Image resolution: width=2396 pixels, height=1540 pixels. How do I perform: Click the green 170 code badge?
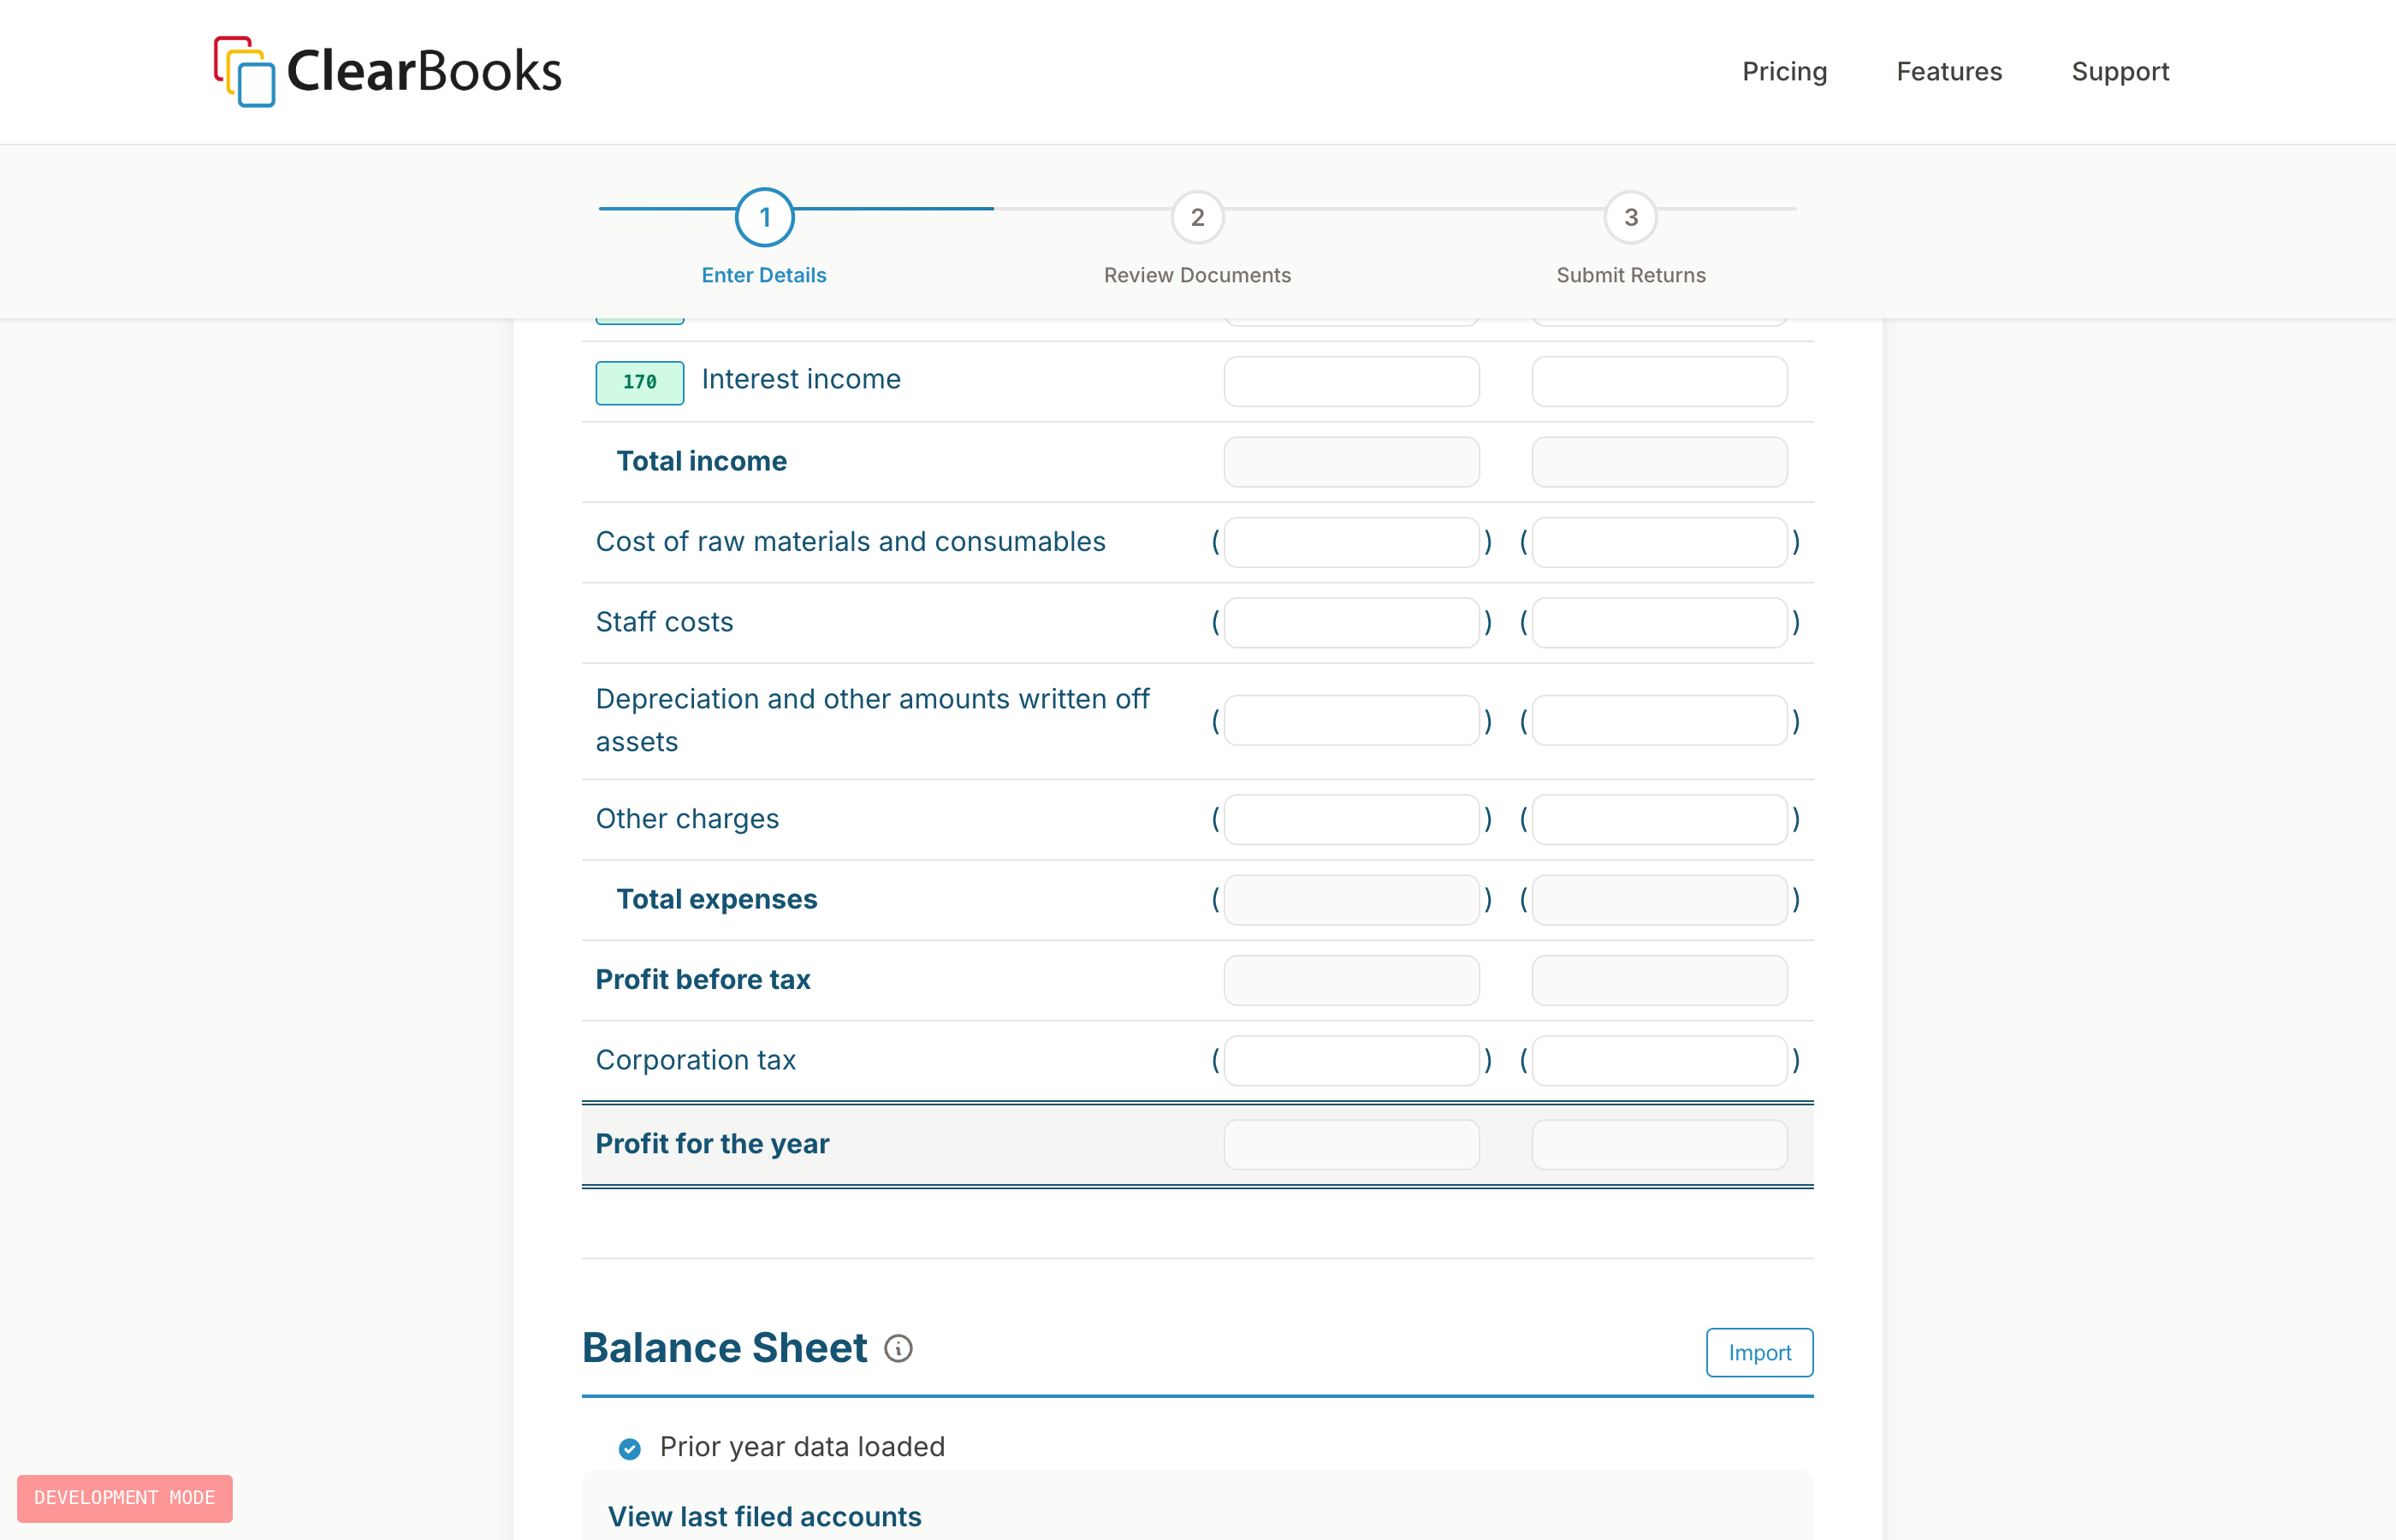[x=639, y=382]
